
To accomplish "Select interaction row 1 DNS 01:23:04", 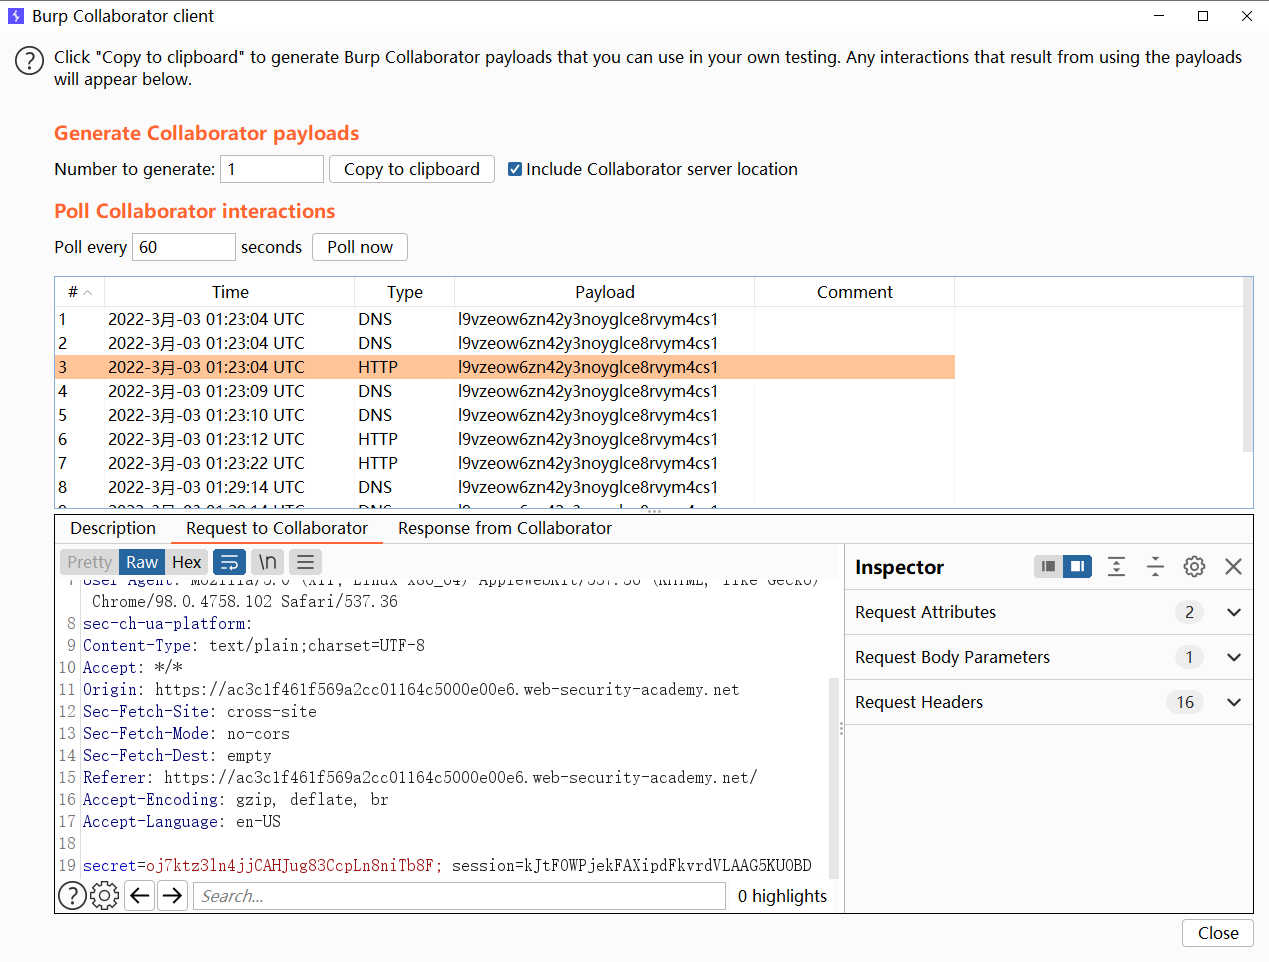I will [505, 319].
